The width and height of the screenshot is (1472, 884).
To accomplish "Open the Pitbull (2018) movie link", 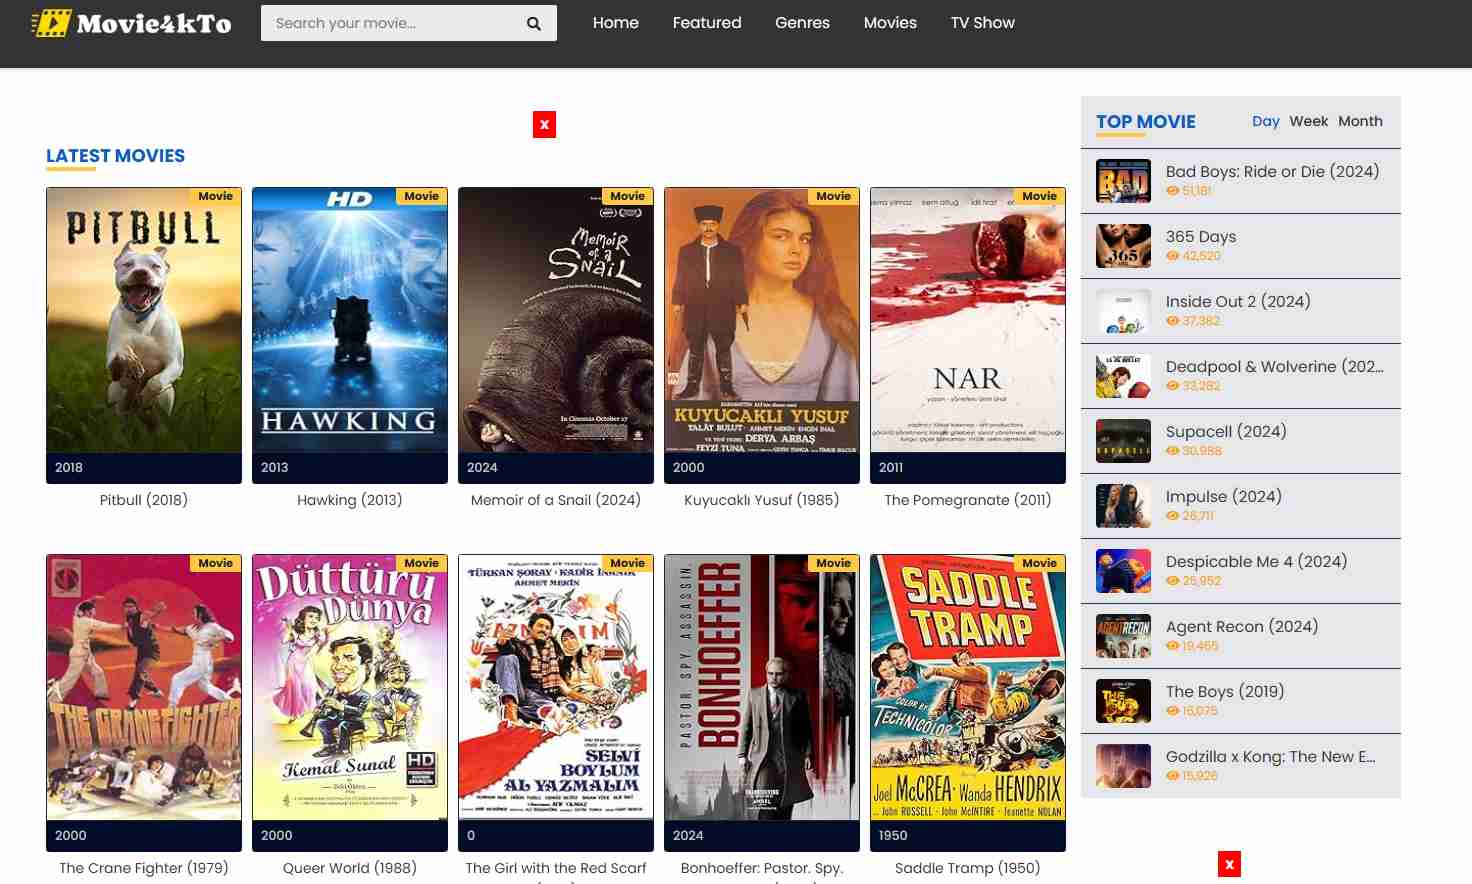I will pos(143,500).
